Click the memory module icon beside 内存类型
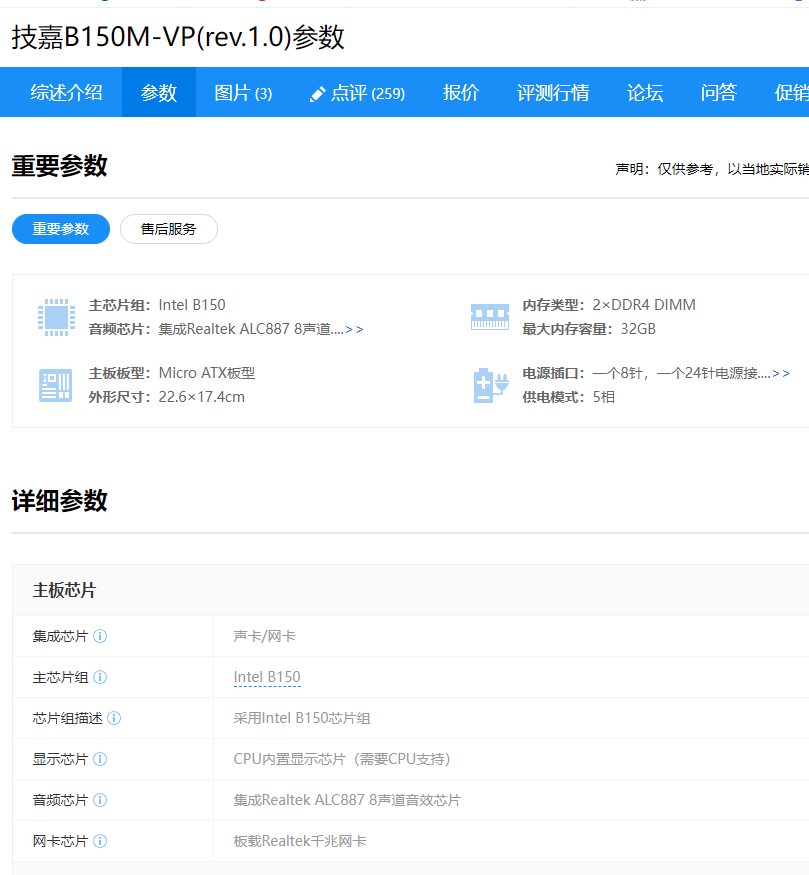Screen dimensions: 809x875 pyautogui.click(x=490, y=316)
